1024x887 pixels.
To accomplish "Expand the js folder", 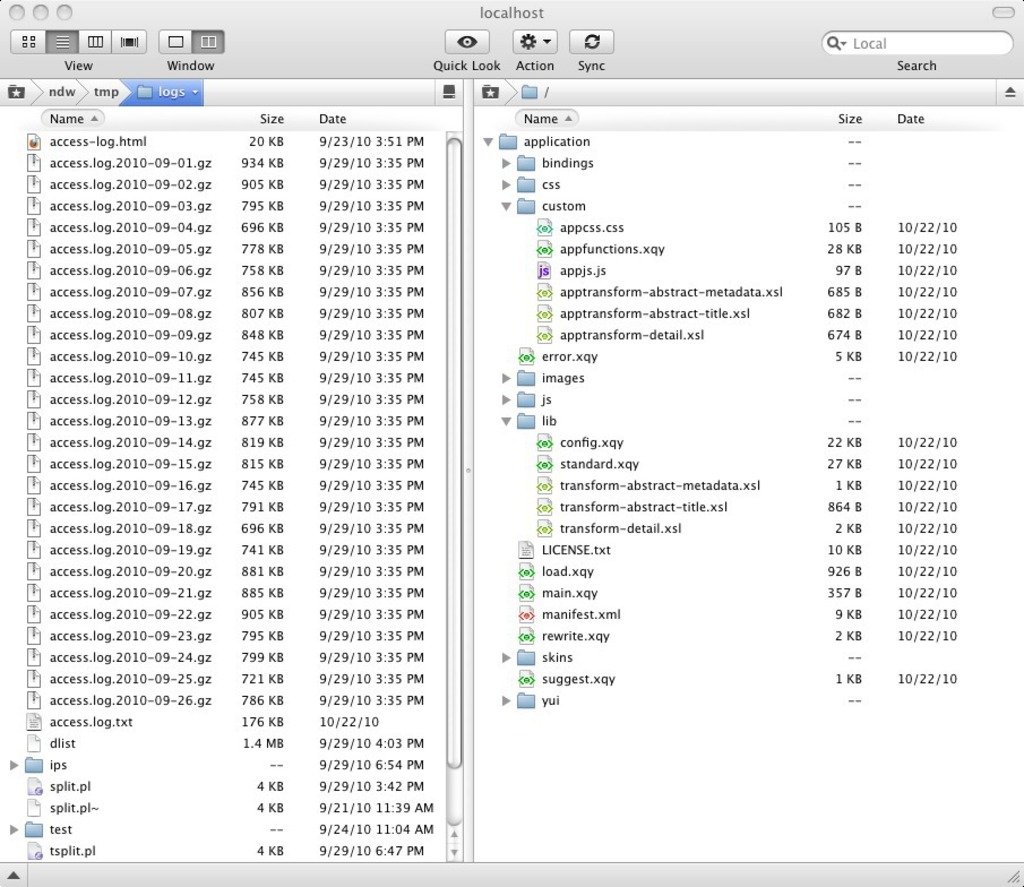I will (506, 400).
